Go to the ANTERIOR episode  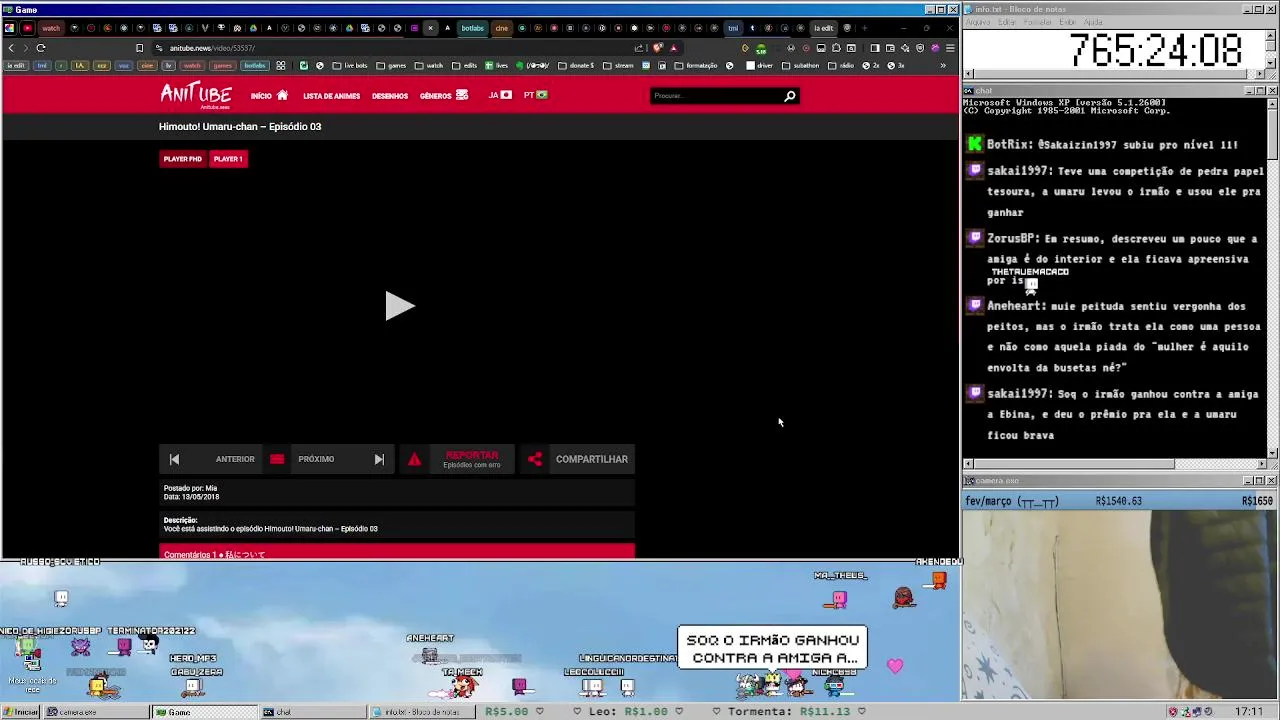[x=235, y=459]
